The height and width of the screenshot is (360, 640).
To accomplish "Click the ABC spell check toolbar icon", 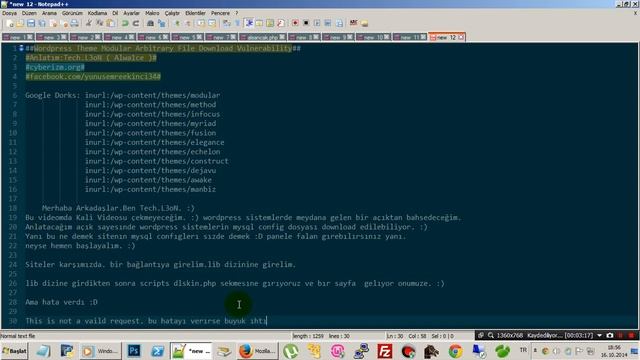I will 353,23.
